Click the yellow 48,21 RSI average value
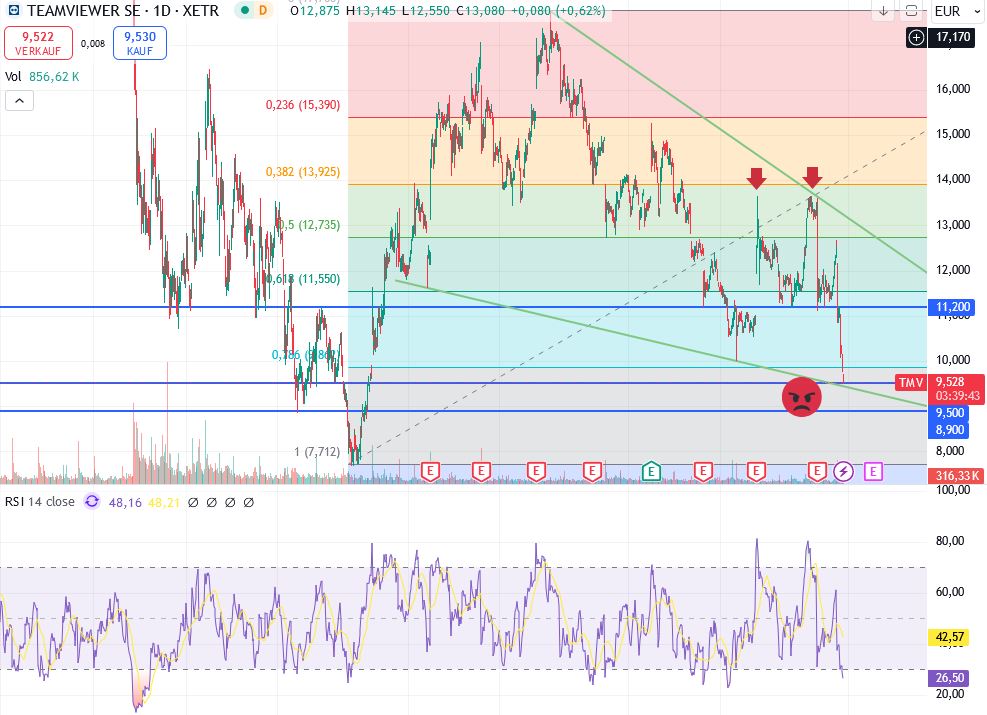Image resolution: width=987 pixels, height=715 pixels. point(164,502)
